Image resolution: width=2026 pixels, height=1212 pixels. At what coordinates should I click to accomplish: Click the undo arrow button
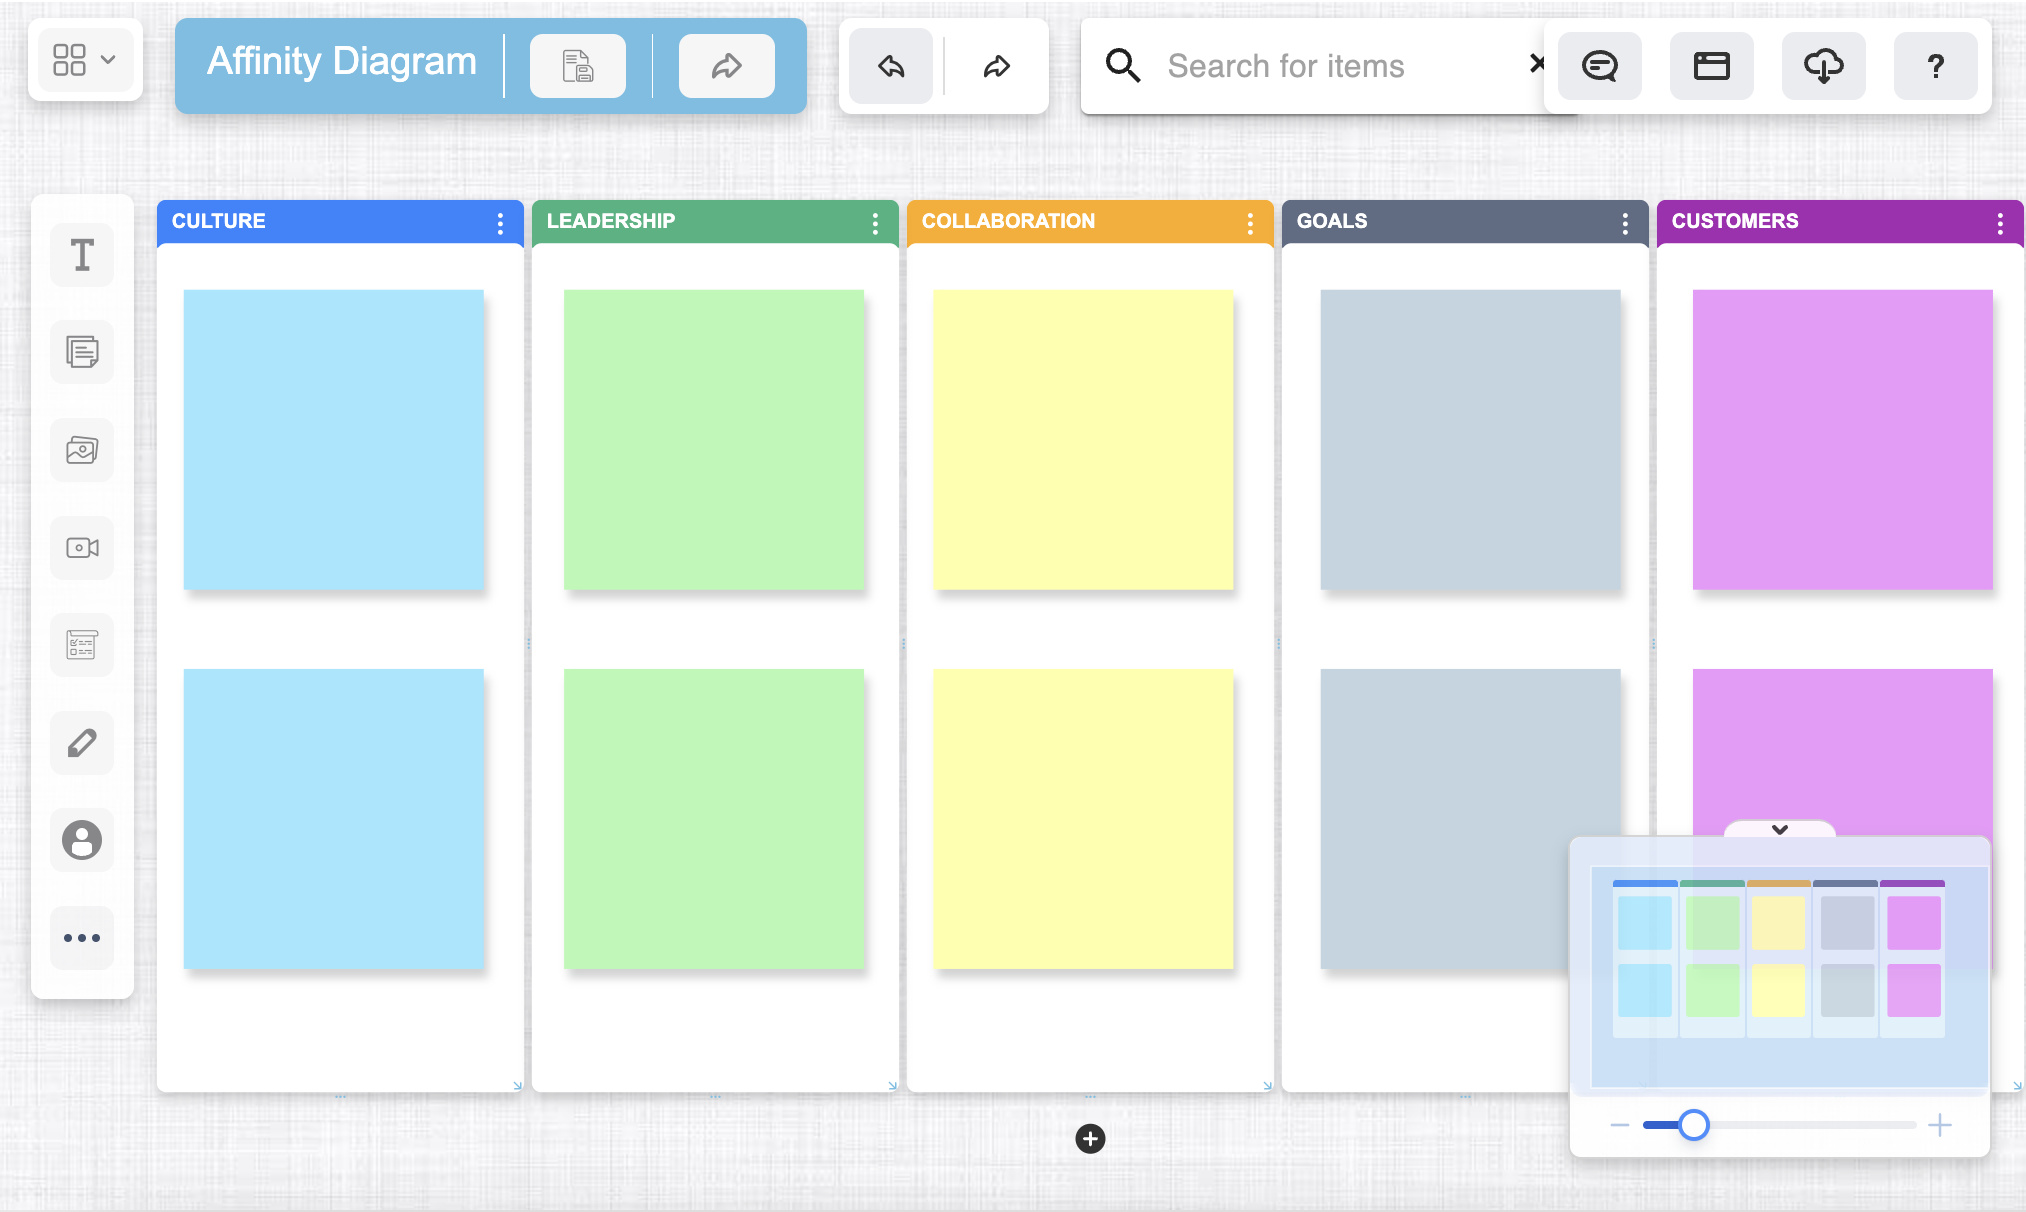coord(891,66)
